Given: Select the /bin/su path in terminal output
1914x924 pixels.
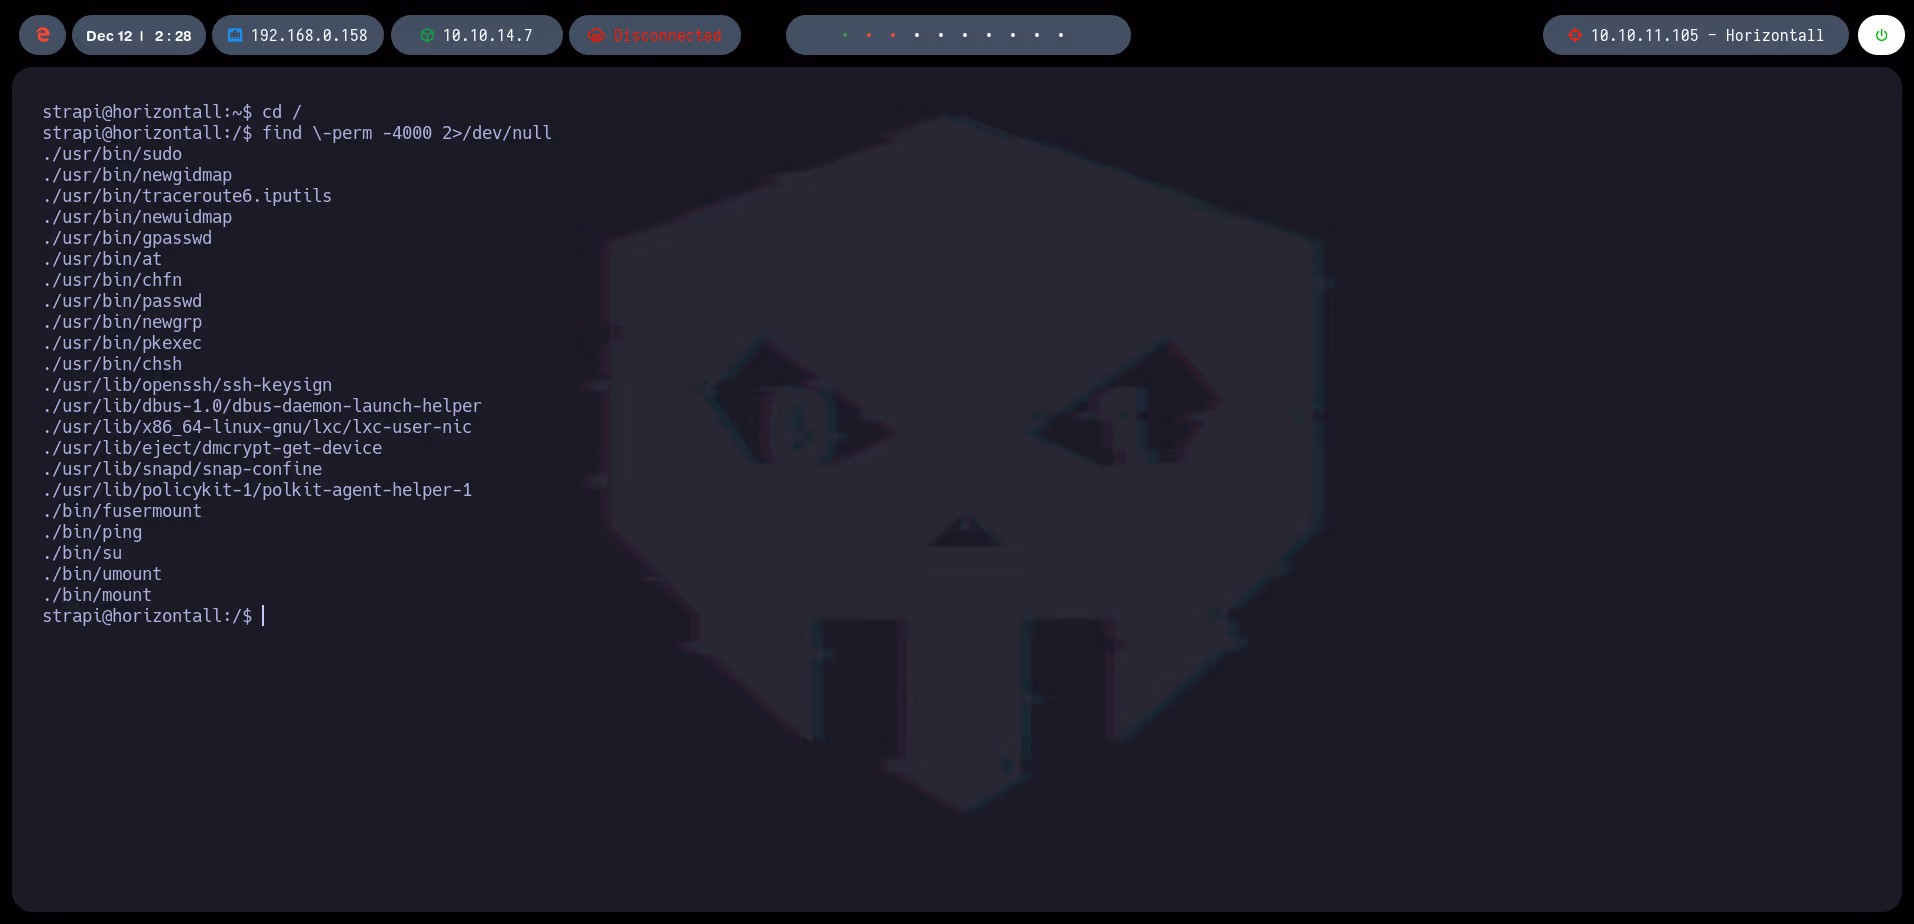Looking at the screenshot, I should (x=82, y=552).
